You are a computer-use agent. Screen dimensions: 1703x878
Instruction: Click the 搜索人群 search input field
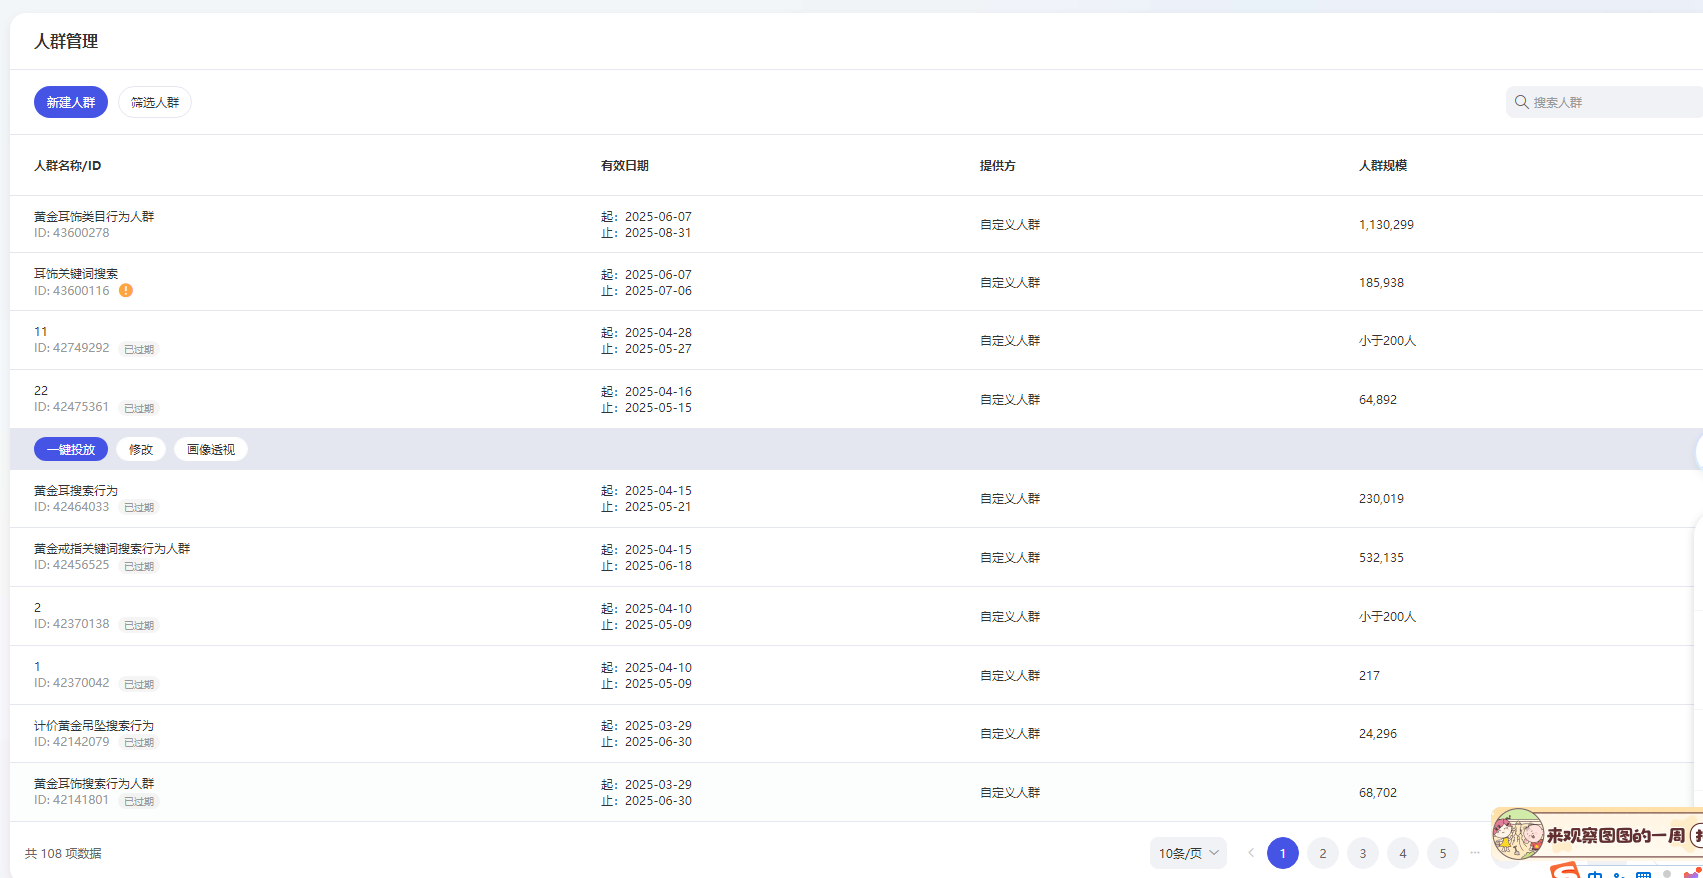tap(1610, 102)
